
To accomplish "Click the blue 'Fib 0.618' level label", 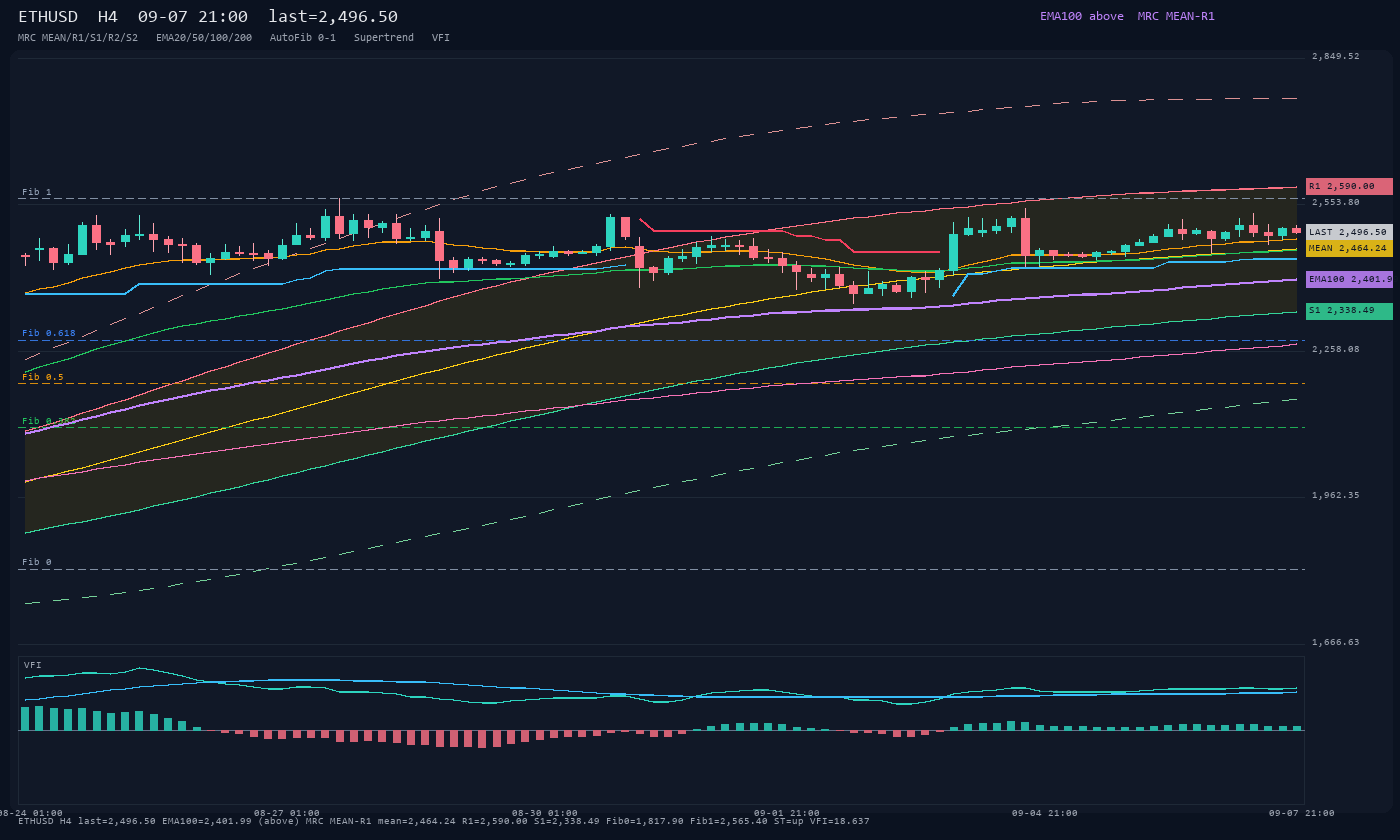I will coord(49,333).
